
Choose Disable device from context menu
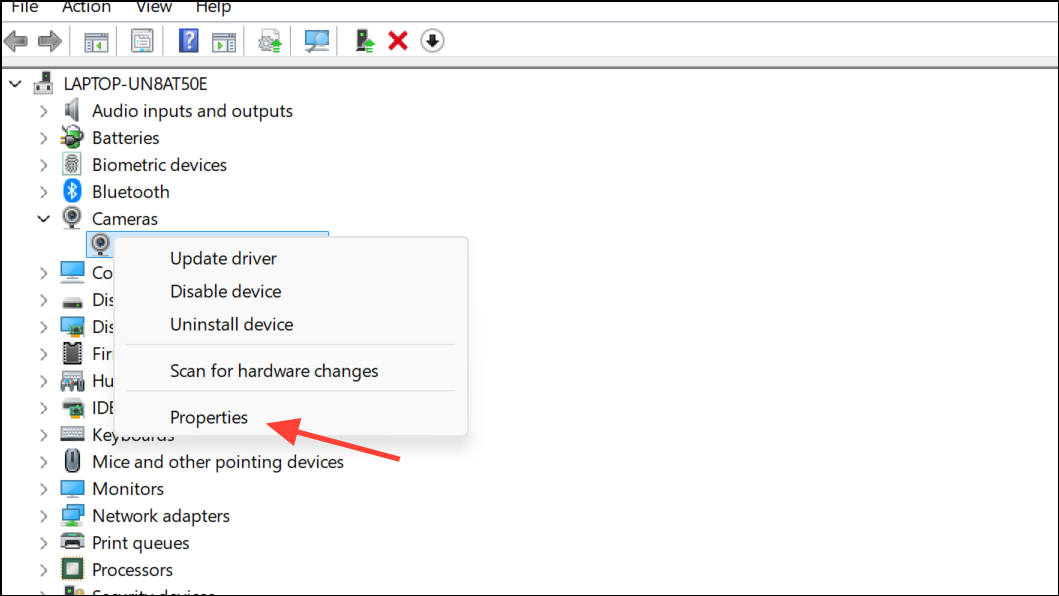pyautogui.click(x=225, y=292)
